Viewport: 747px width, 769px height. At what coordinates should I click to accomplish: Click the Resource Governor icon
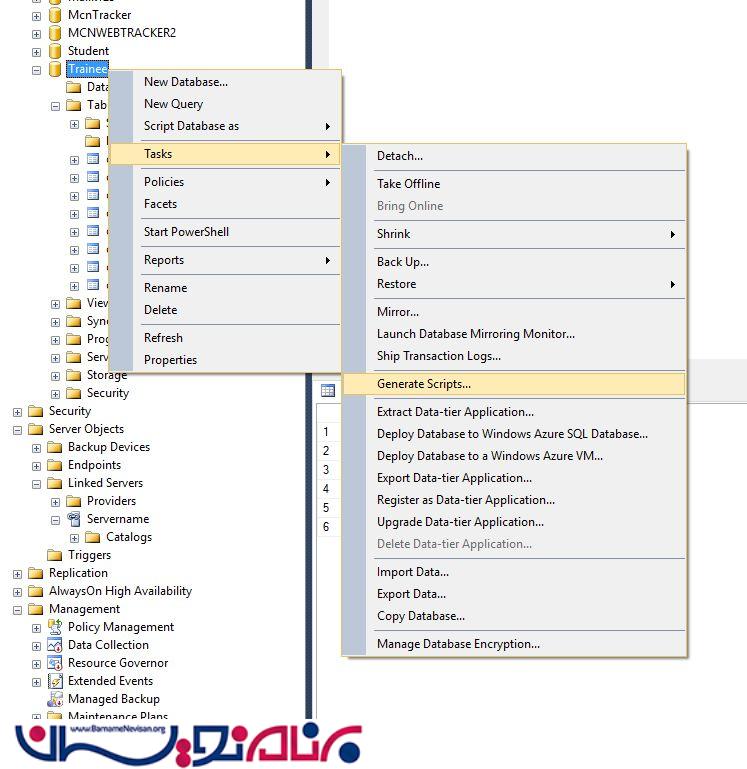tap(55, 663)
